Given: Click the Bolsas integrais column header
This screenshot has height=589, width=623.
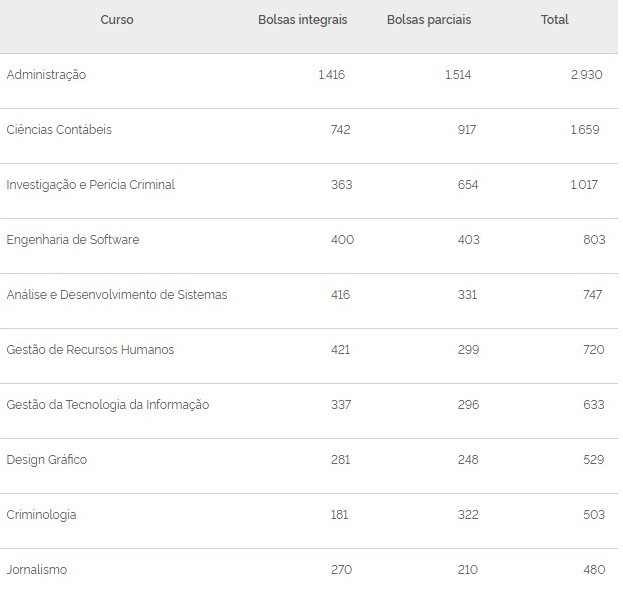Looking at the screenshot, I should (x=302, y=20).
